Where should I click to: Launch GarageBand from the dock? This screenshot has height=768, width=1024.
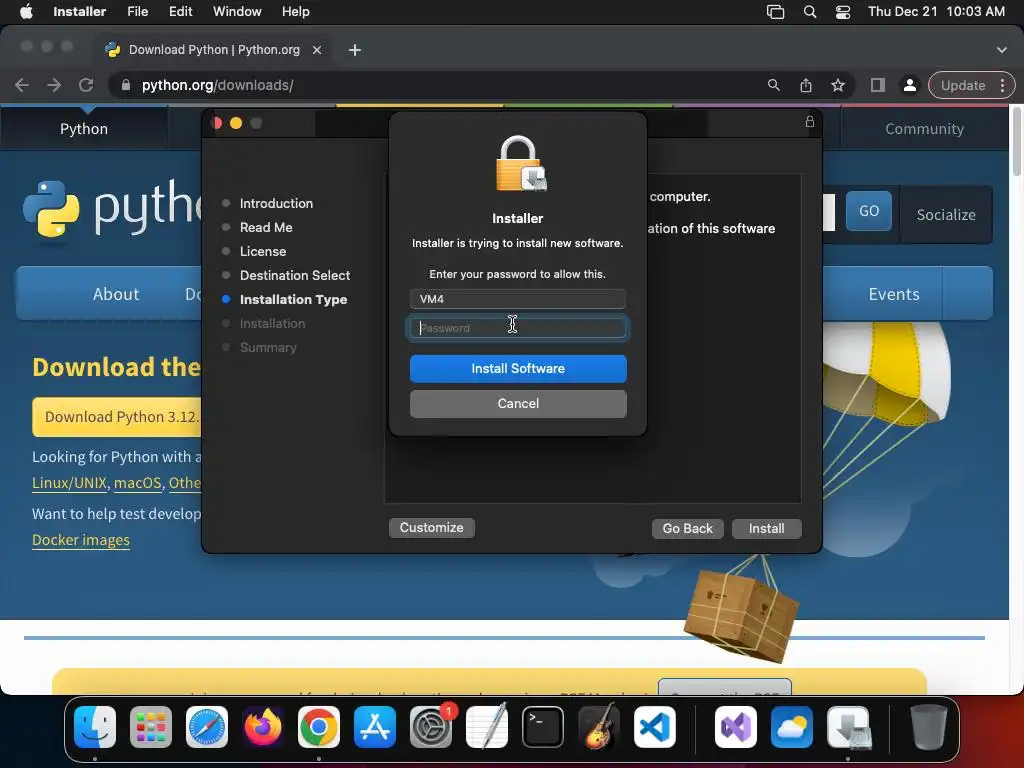click(x=599, y=727)
